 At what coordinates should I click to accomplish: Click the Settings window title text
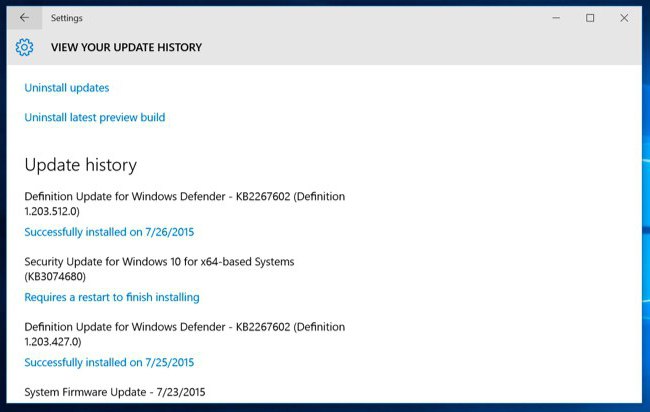pos(67,18)
